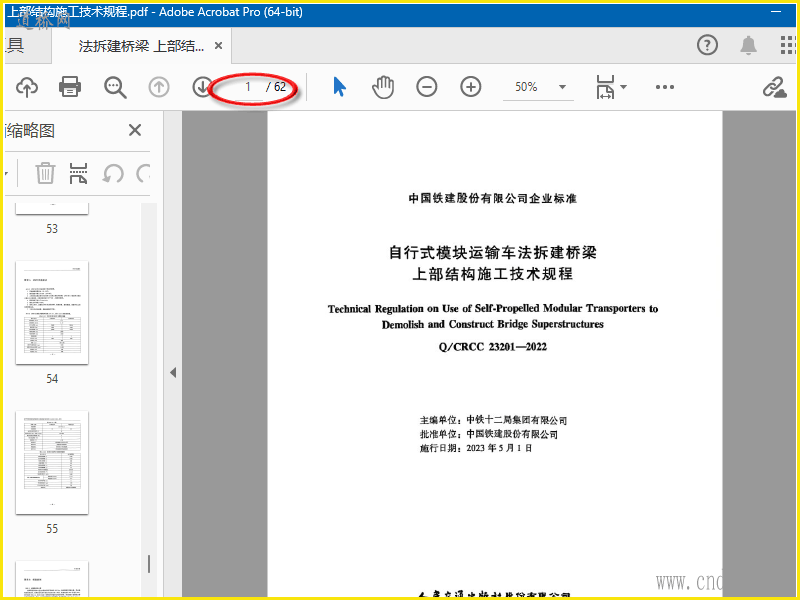Click the upload to cloud icon
800x600 pixels.
[x=27, y=87]
